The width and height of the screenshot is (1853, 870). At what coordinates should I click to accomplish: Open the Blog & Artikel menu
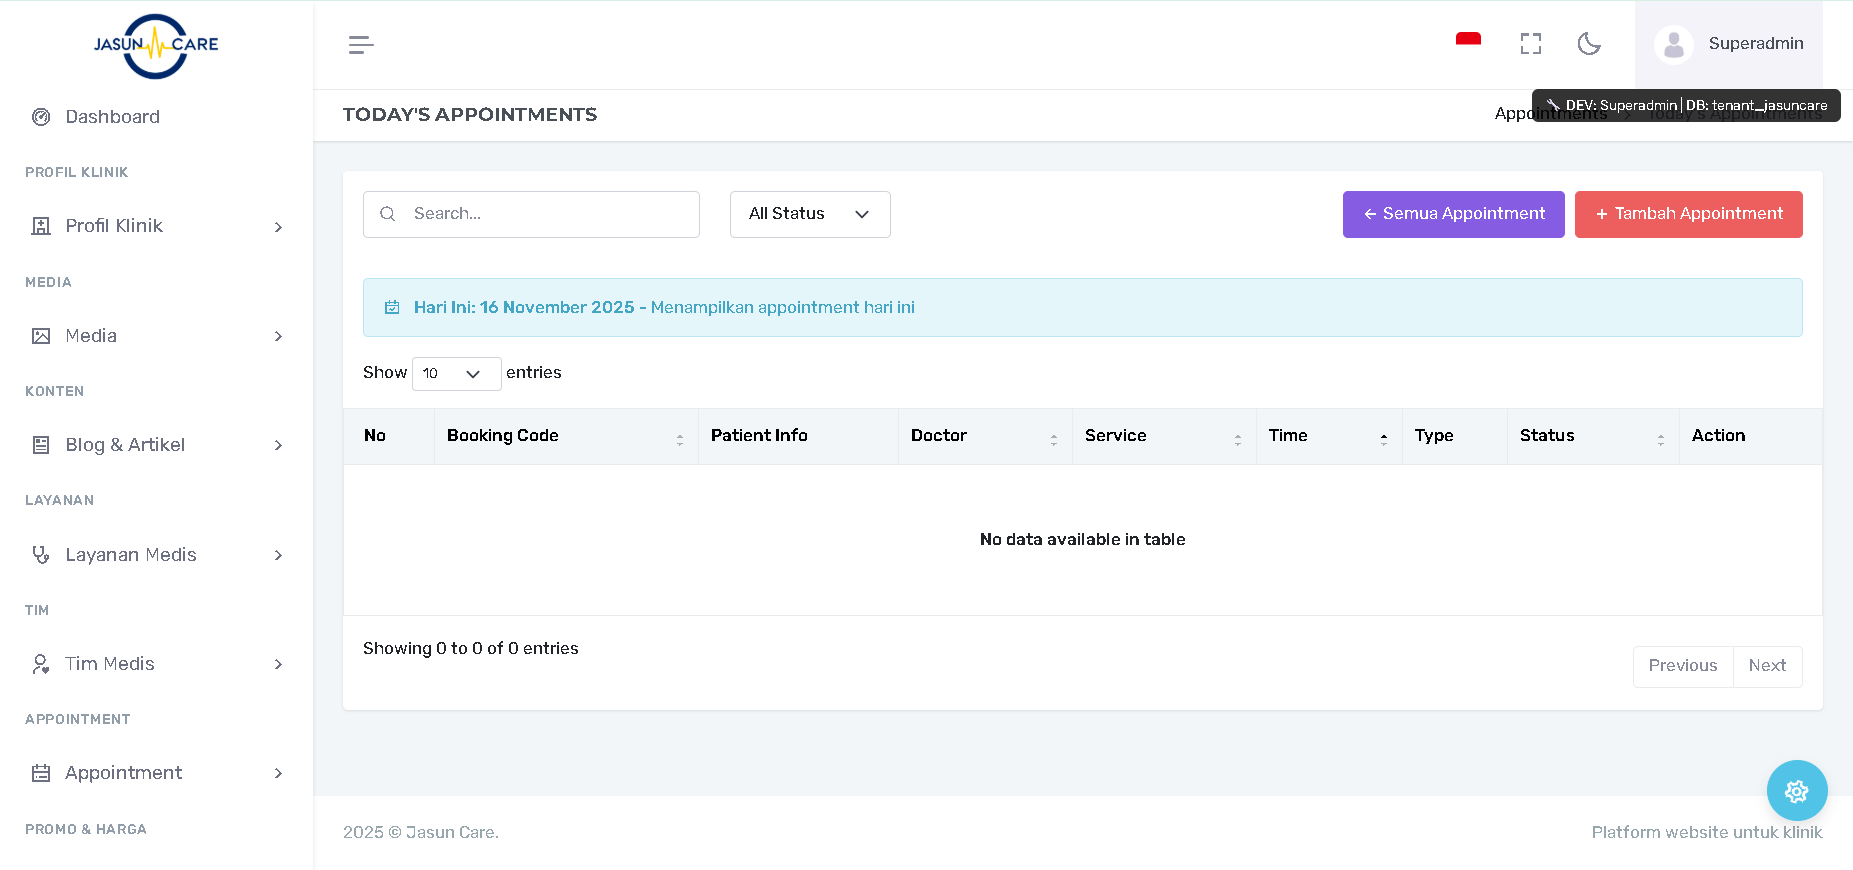point(156,445)
